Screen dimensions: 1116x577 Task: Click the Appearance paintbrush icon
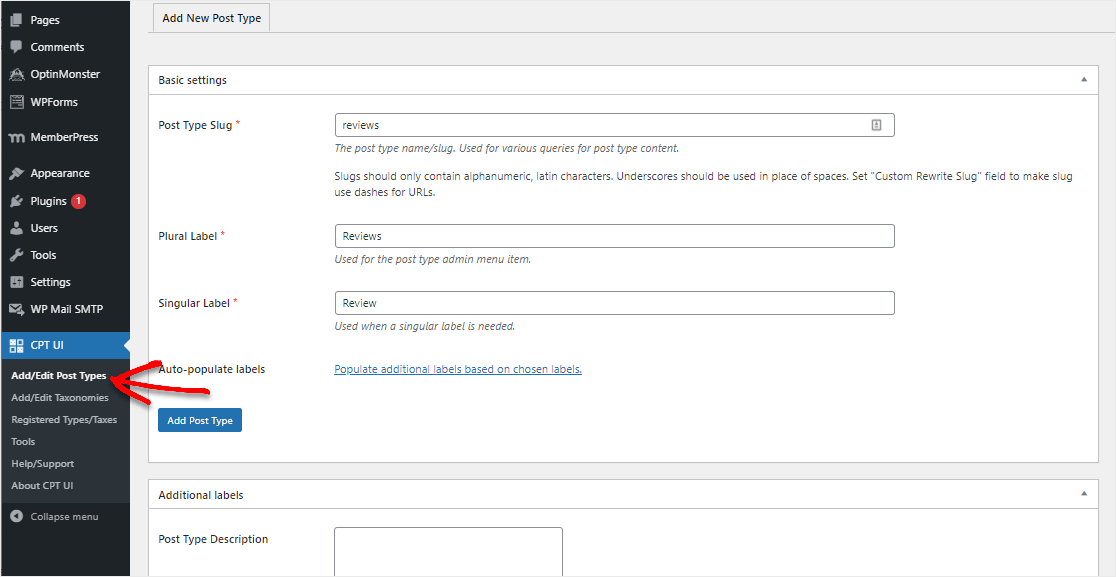pos(16,173)
